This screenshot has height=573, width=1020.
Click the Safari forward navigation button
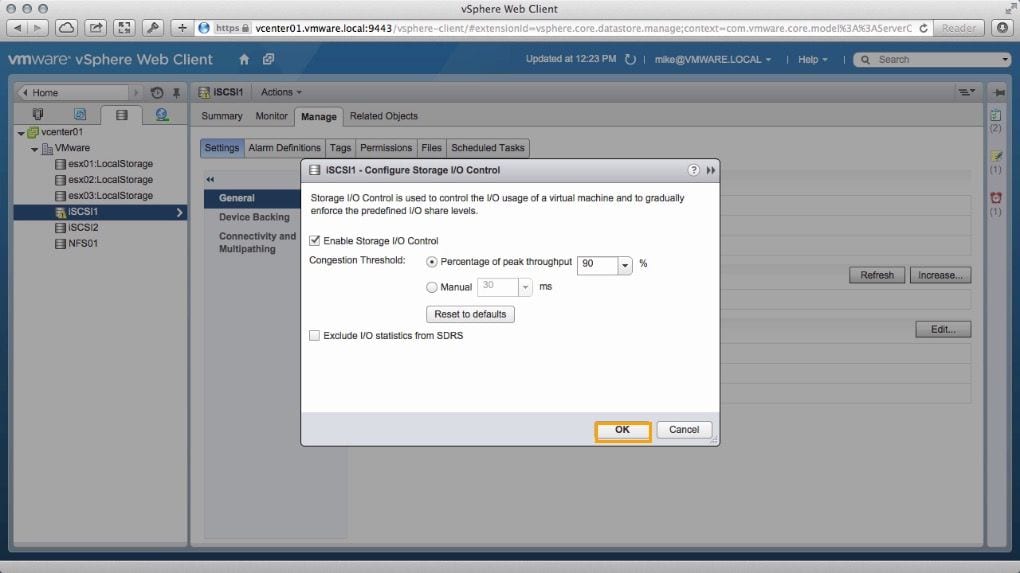tap(38, 28)
